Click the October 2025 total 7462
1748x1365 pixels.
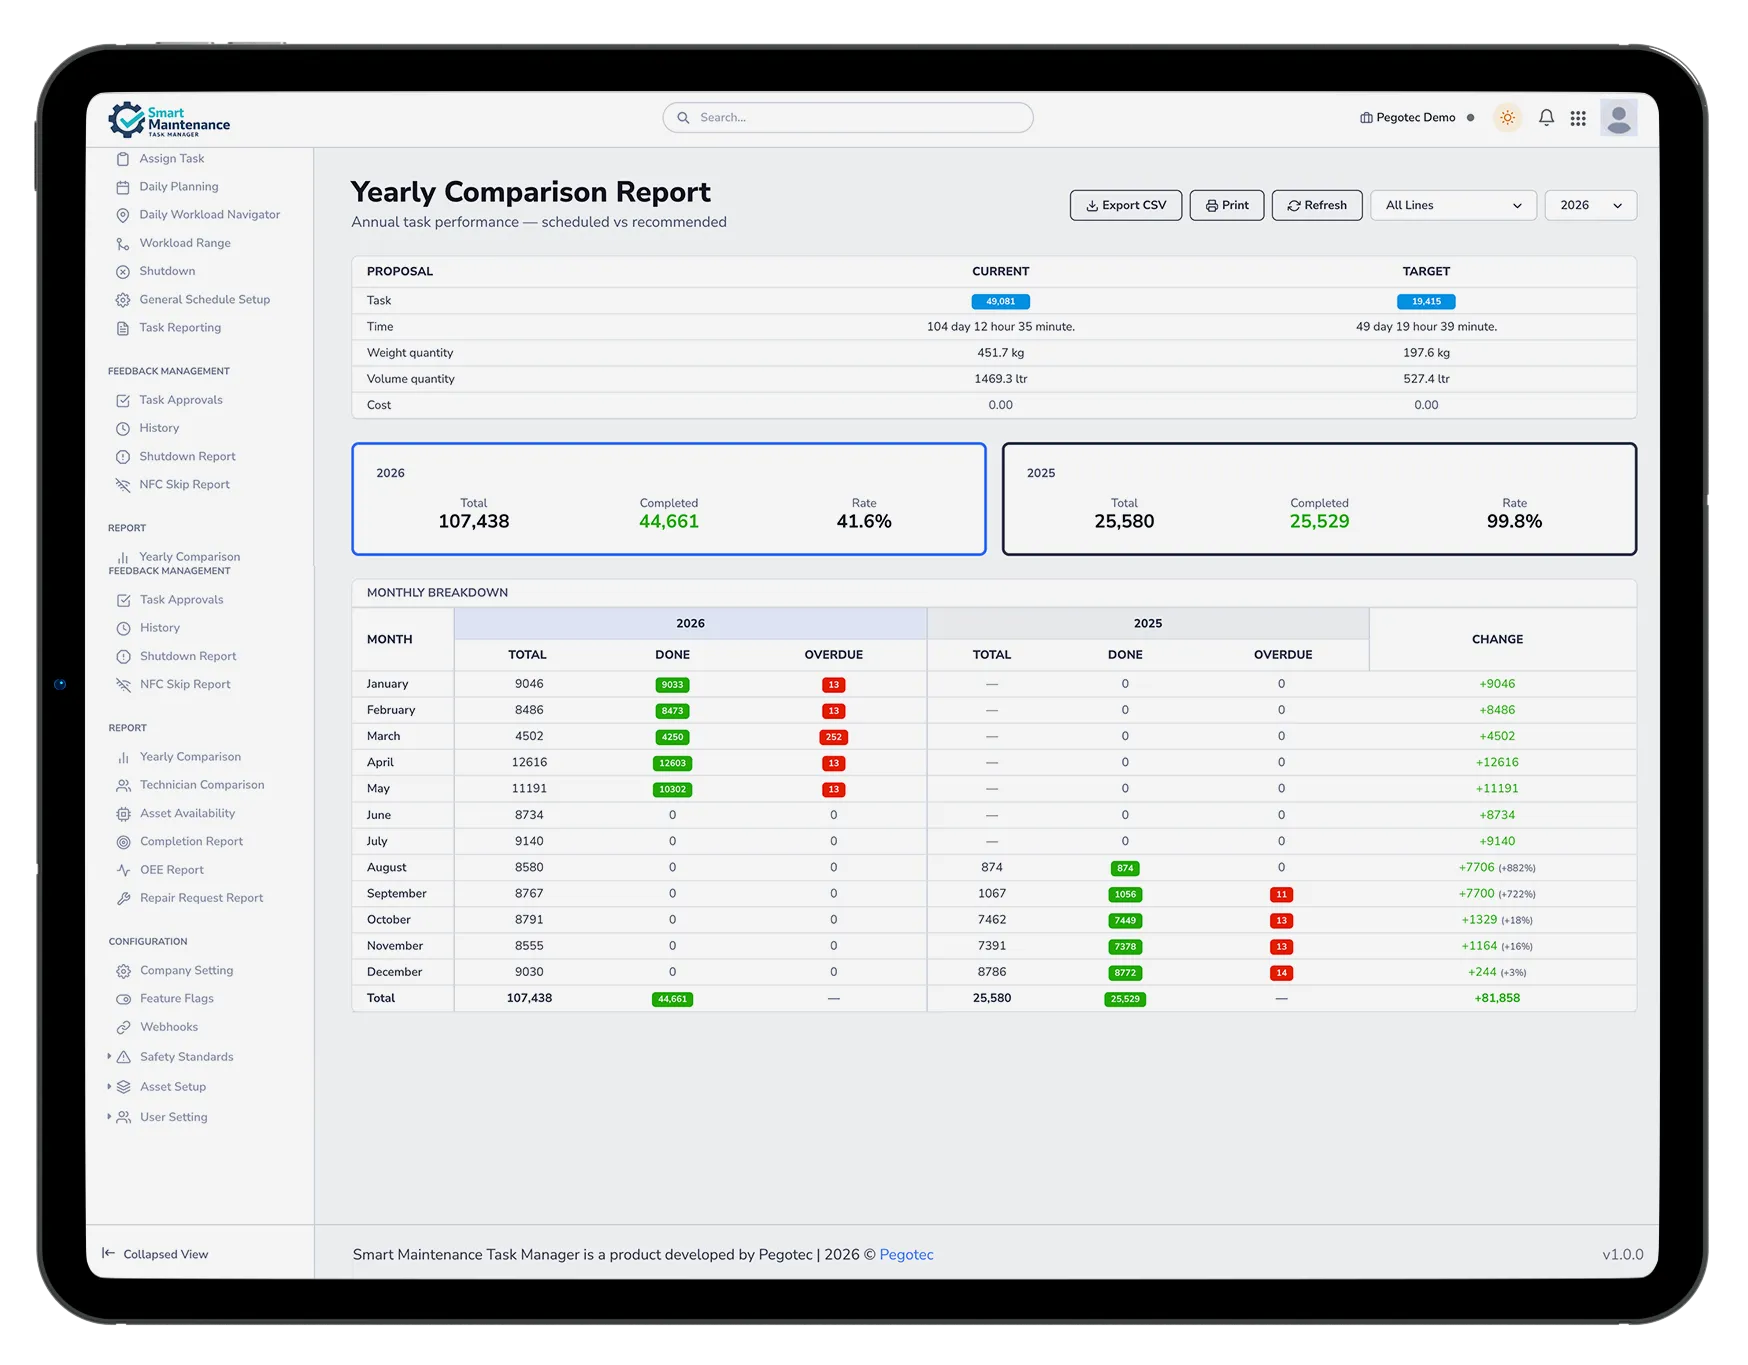pyautogui.click(x=992, y=920)
